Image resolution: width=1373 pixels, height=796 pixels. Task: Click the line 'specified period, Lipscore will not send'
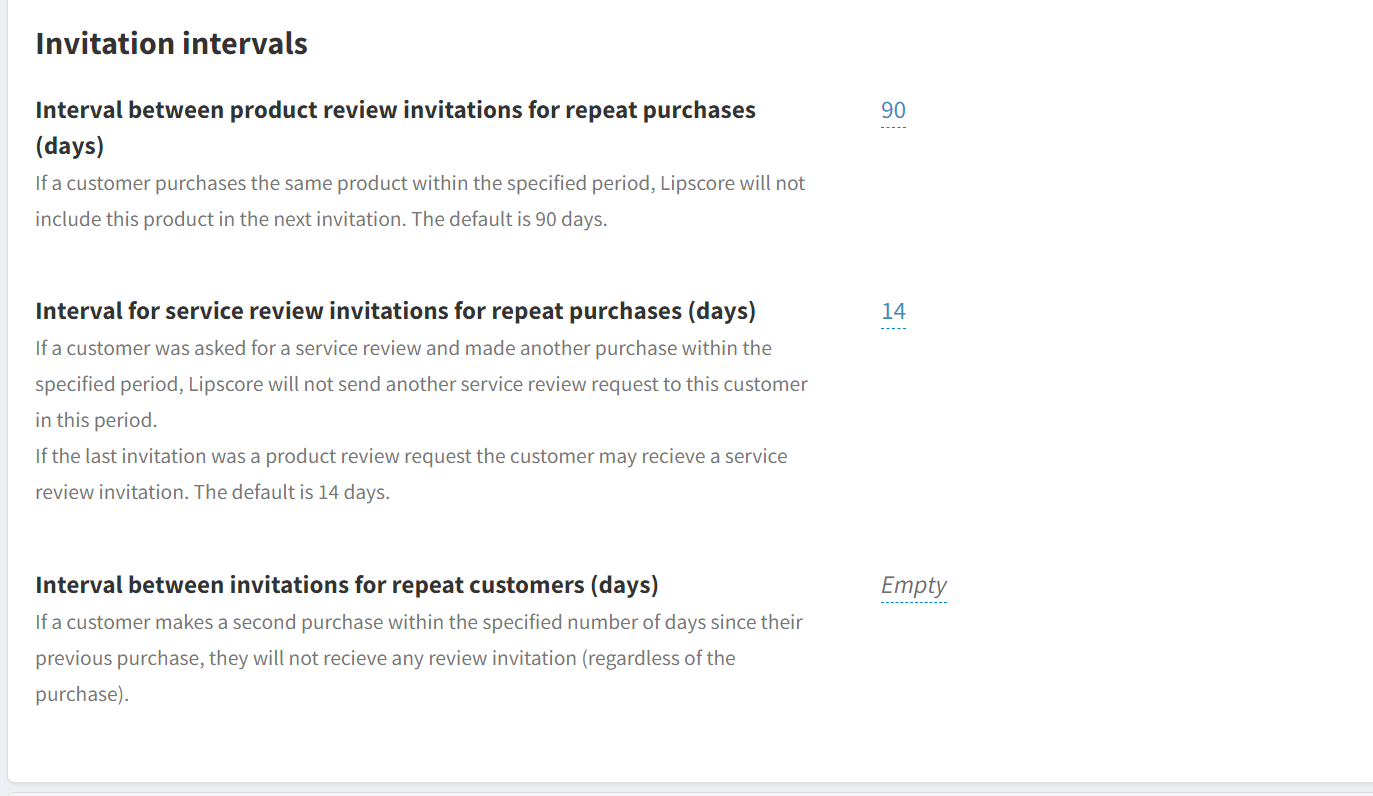pyautogui.click(x=421, y=385)
